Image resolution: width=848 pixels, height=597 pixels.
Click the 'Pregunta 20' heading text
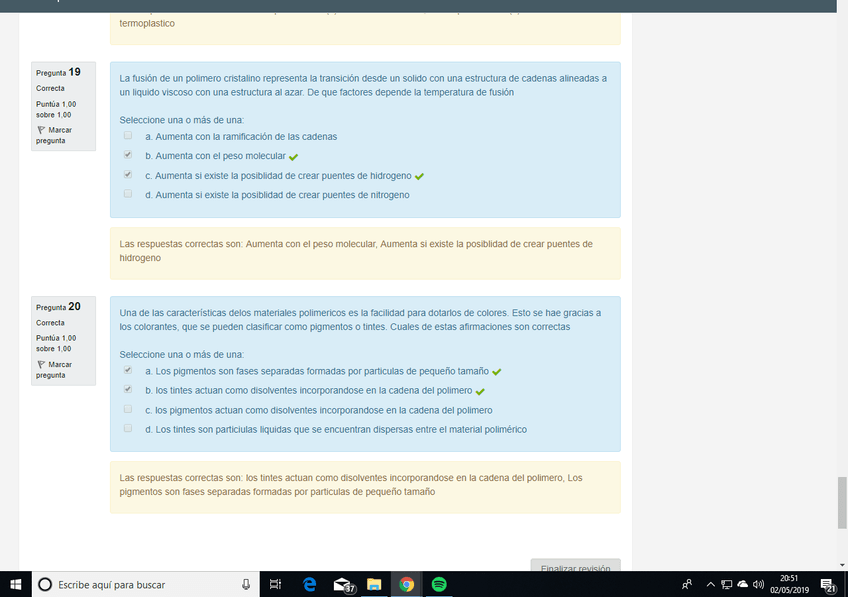point(58,307)
